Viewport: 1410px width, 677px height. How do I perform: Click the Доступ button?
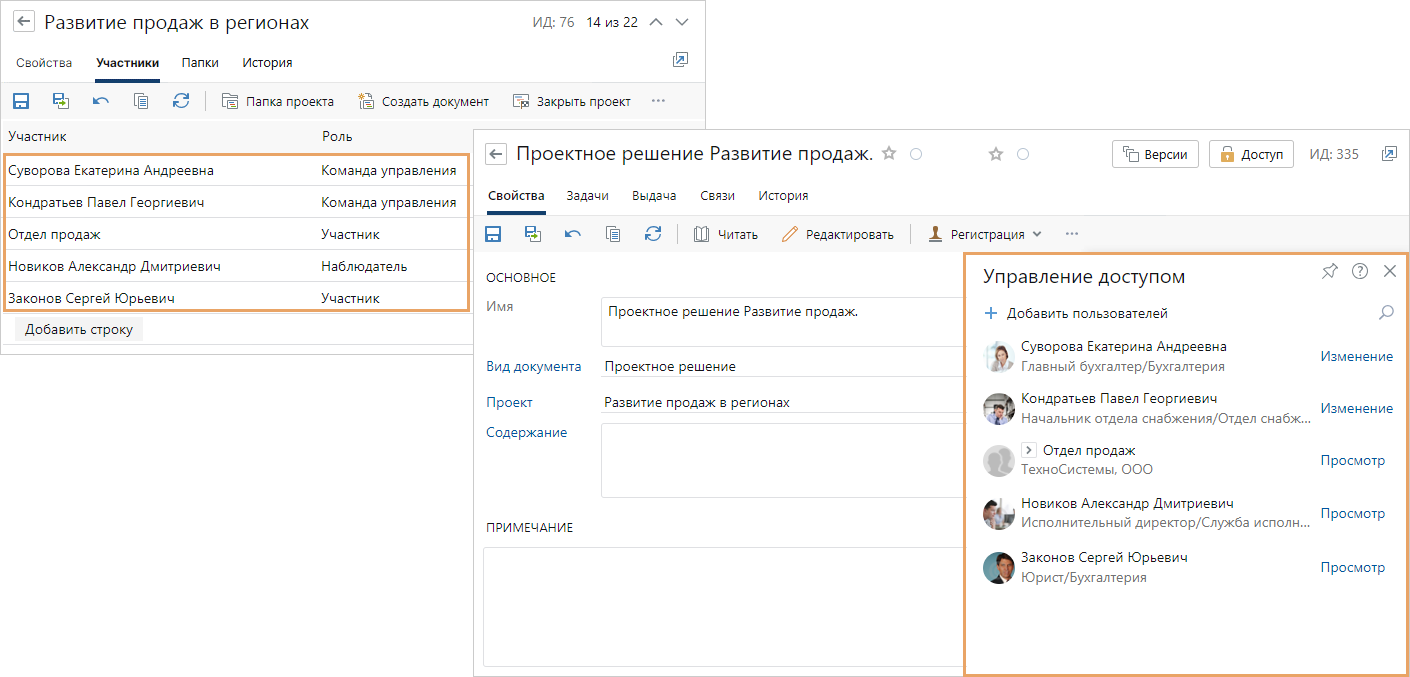pos(1251,154)
